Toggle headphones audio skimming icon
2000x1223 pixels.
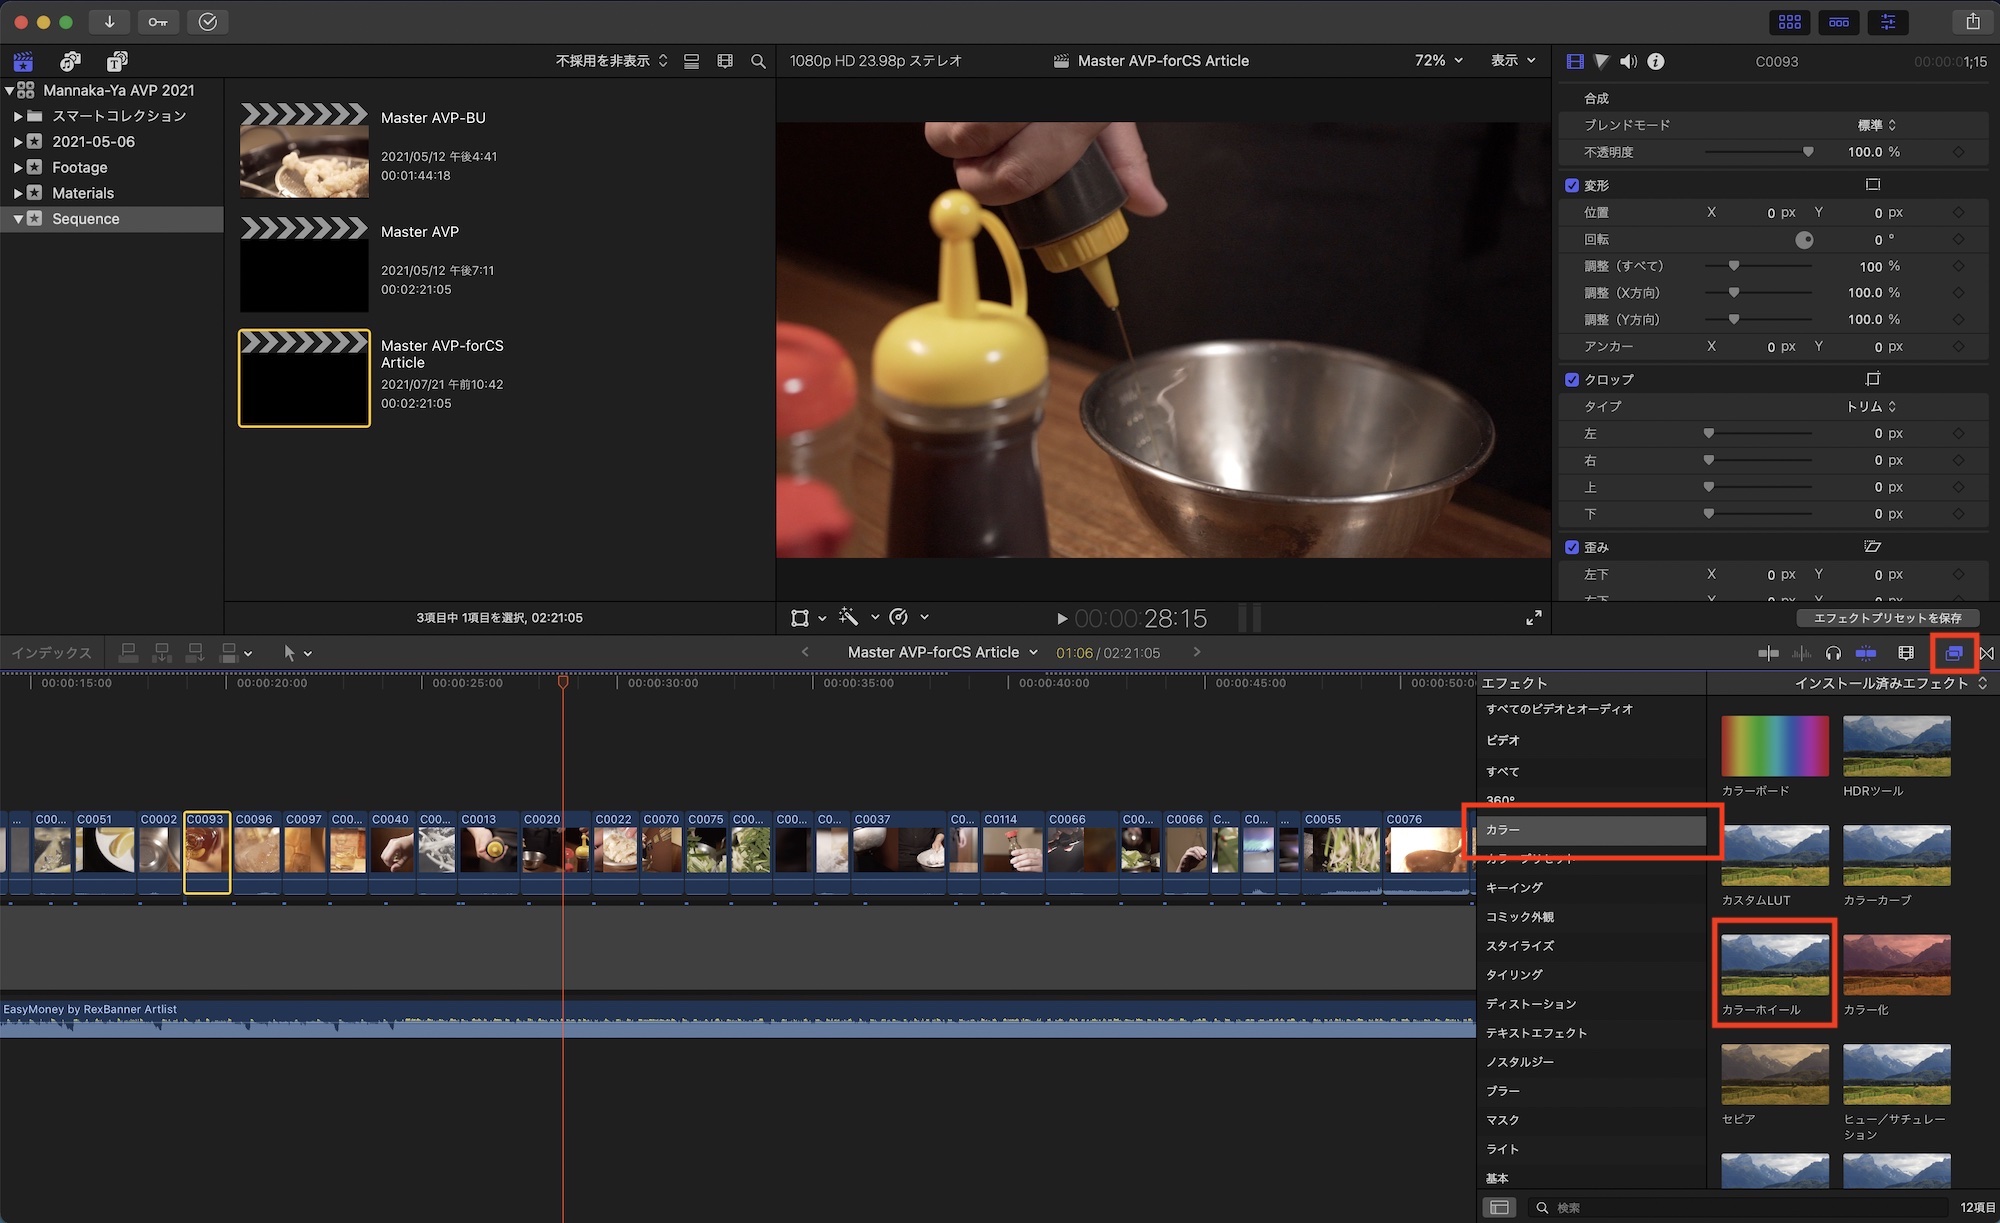pyautogui.click(x=1833, y=653)
